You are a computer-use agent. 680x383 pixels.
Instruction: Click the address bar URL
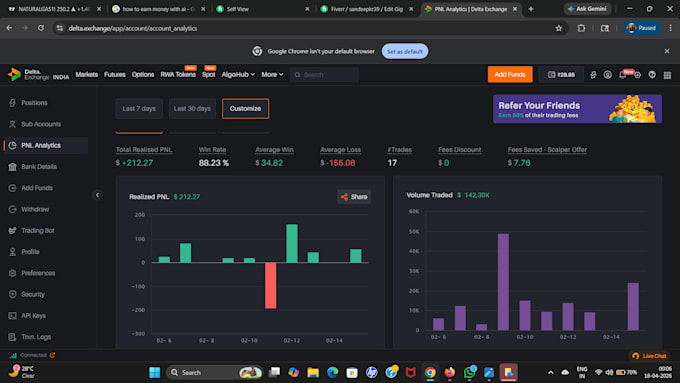tap(133, 28)
